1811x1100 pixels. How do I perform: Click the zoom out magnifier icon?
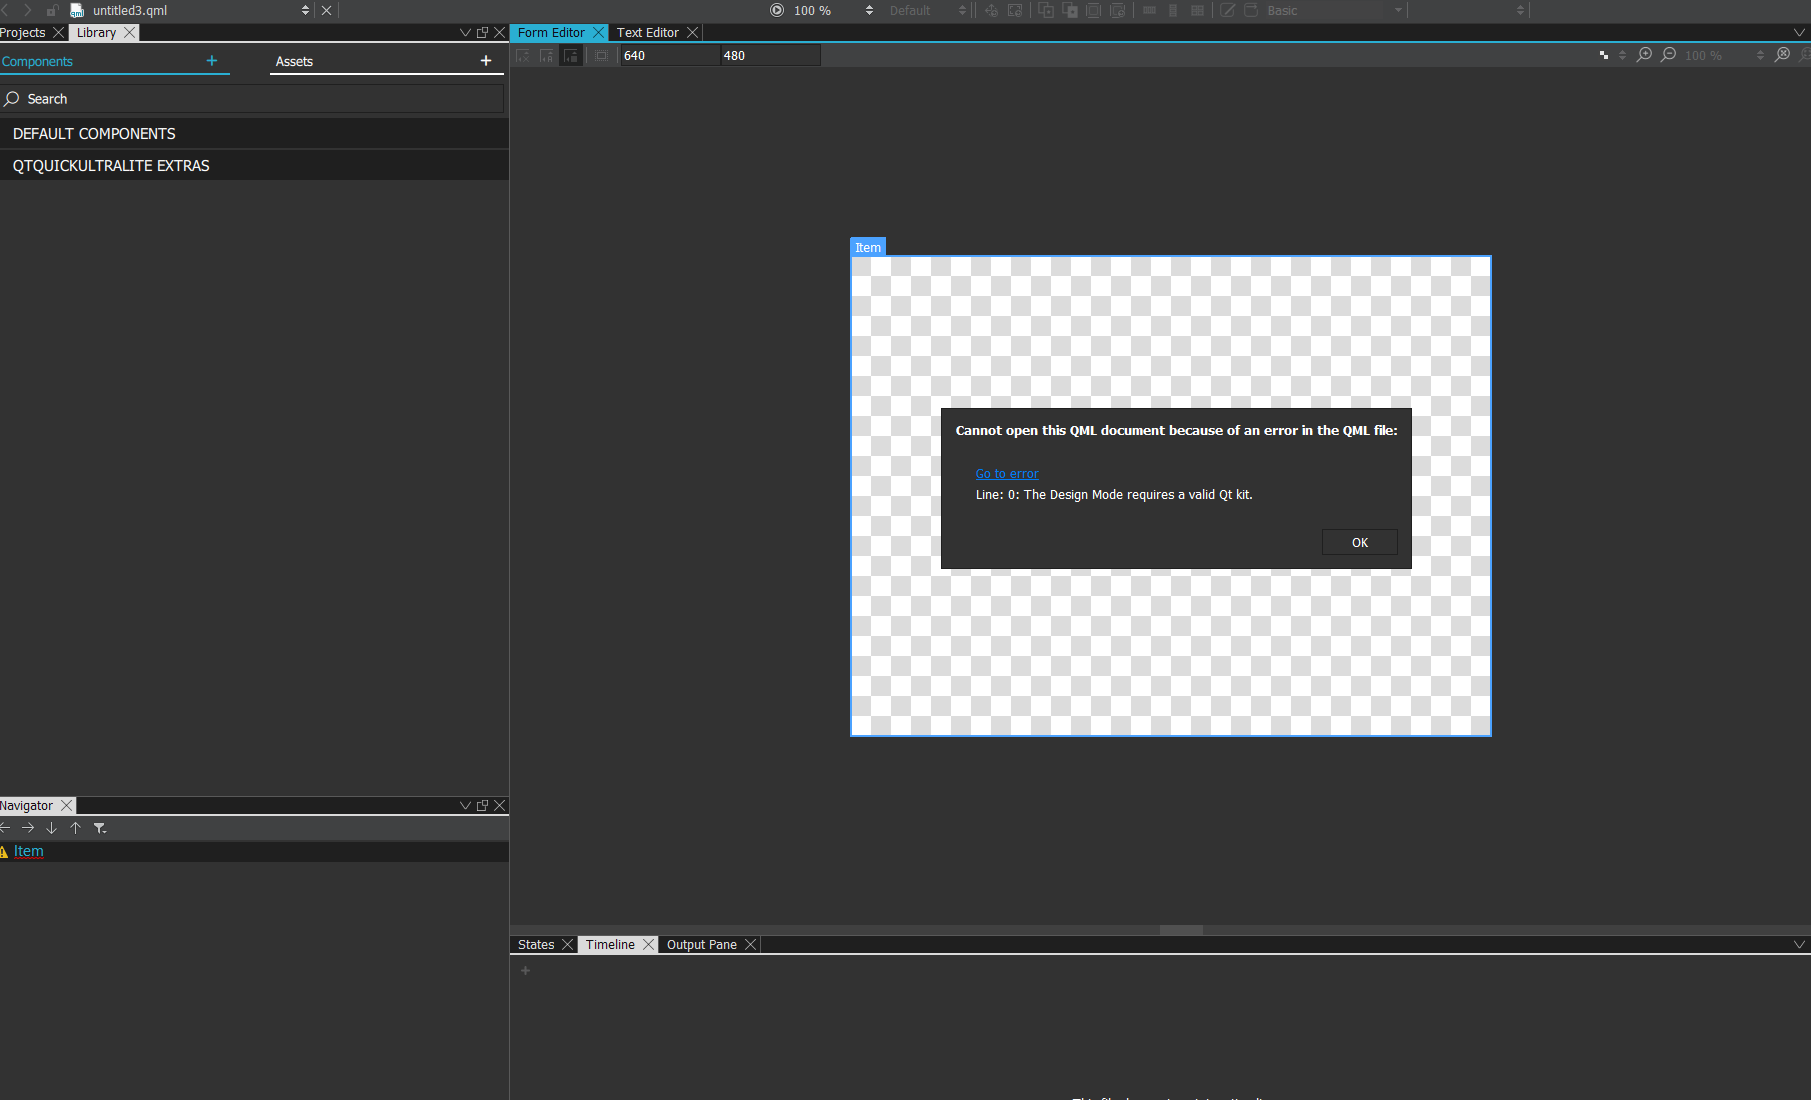[x=1668, y=55]
